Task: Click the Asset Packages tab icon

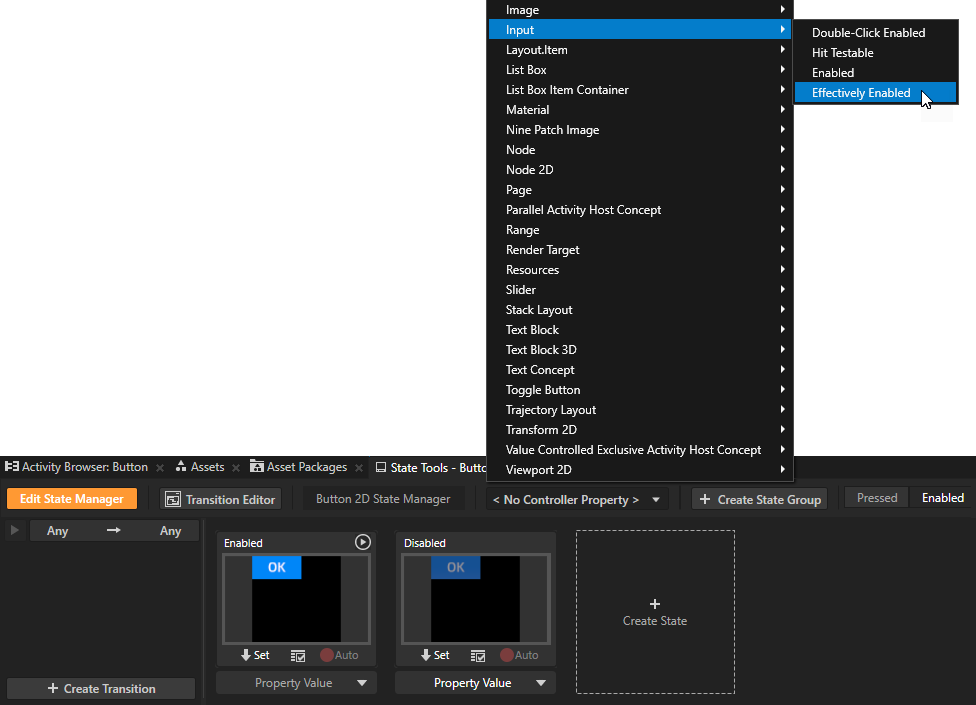Action: [x=256, y=466]
